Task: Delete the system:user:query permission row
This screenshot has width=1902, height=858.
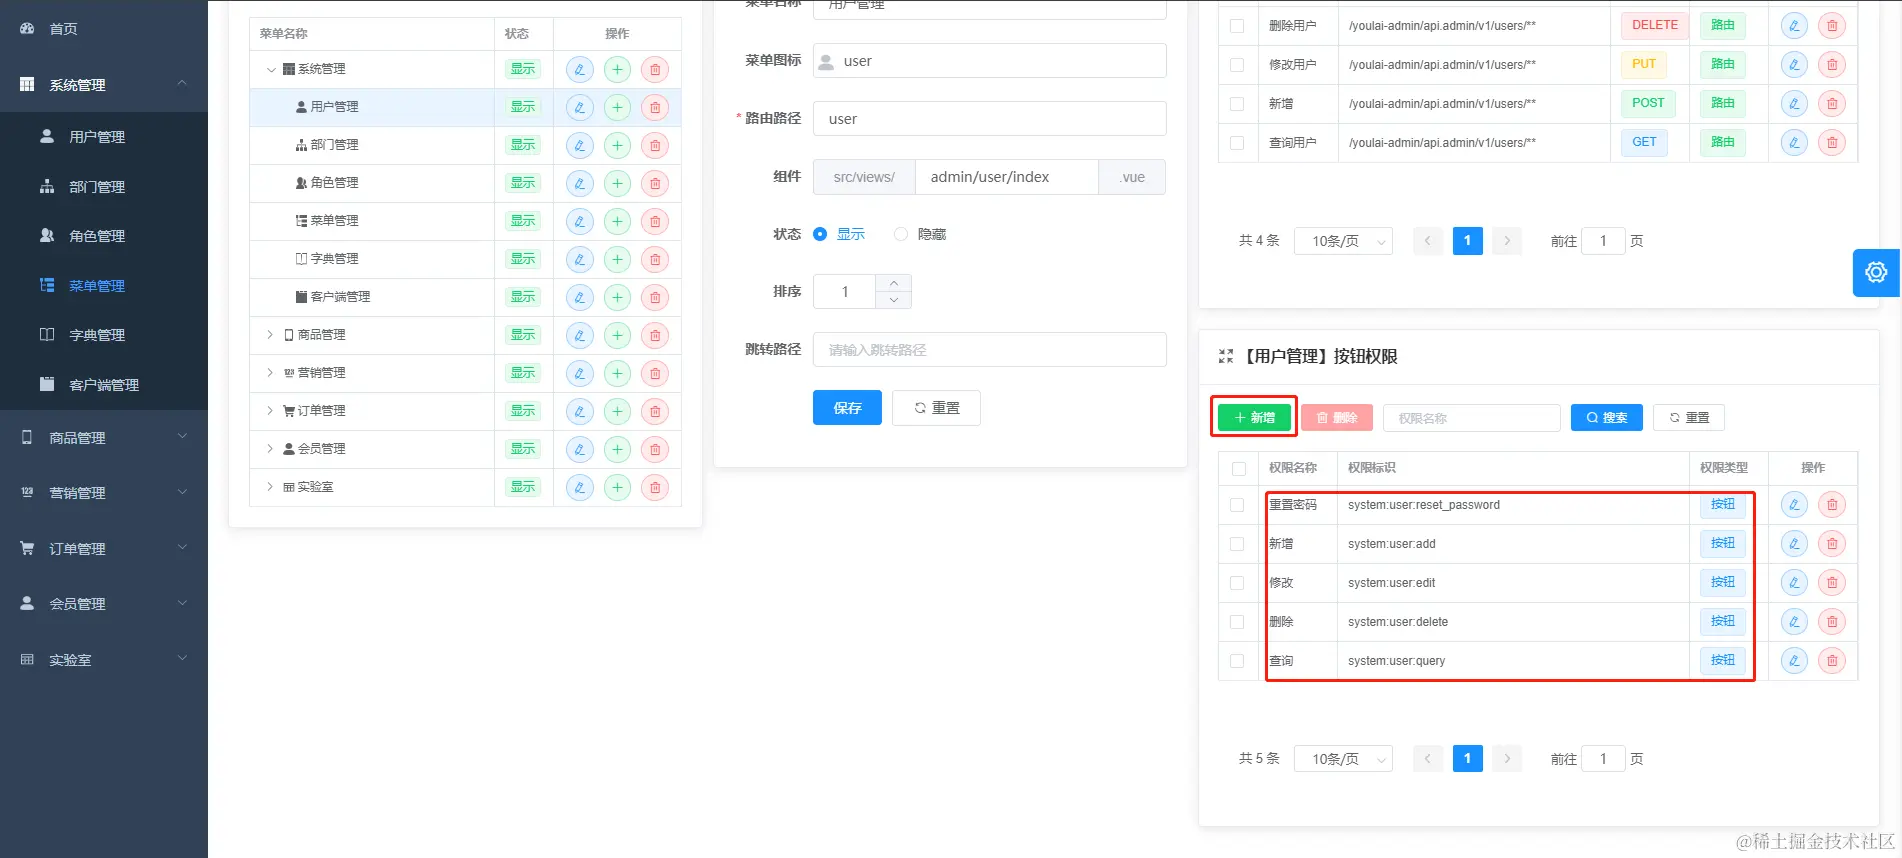Action: tap(1832, 661)
